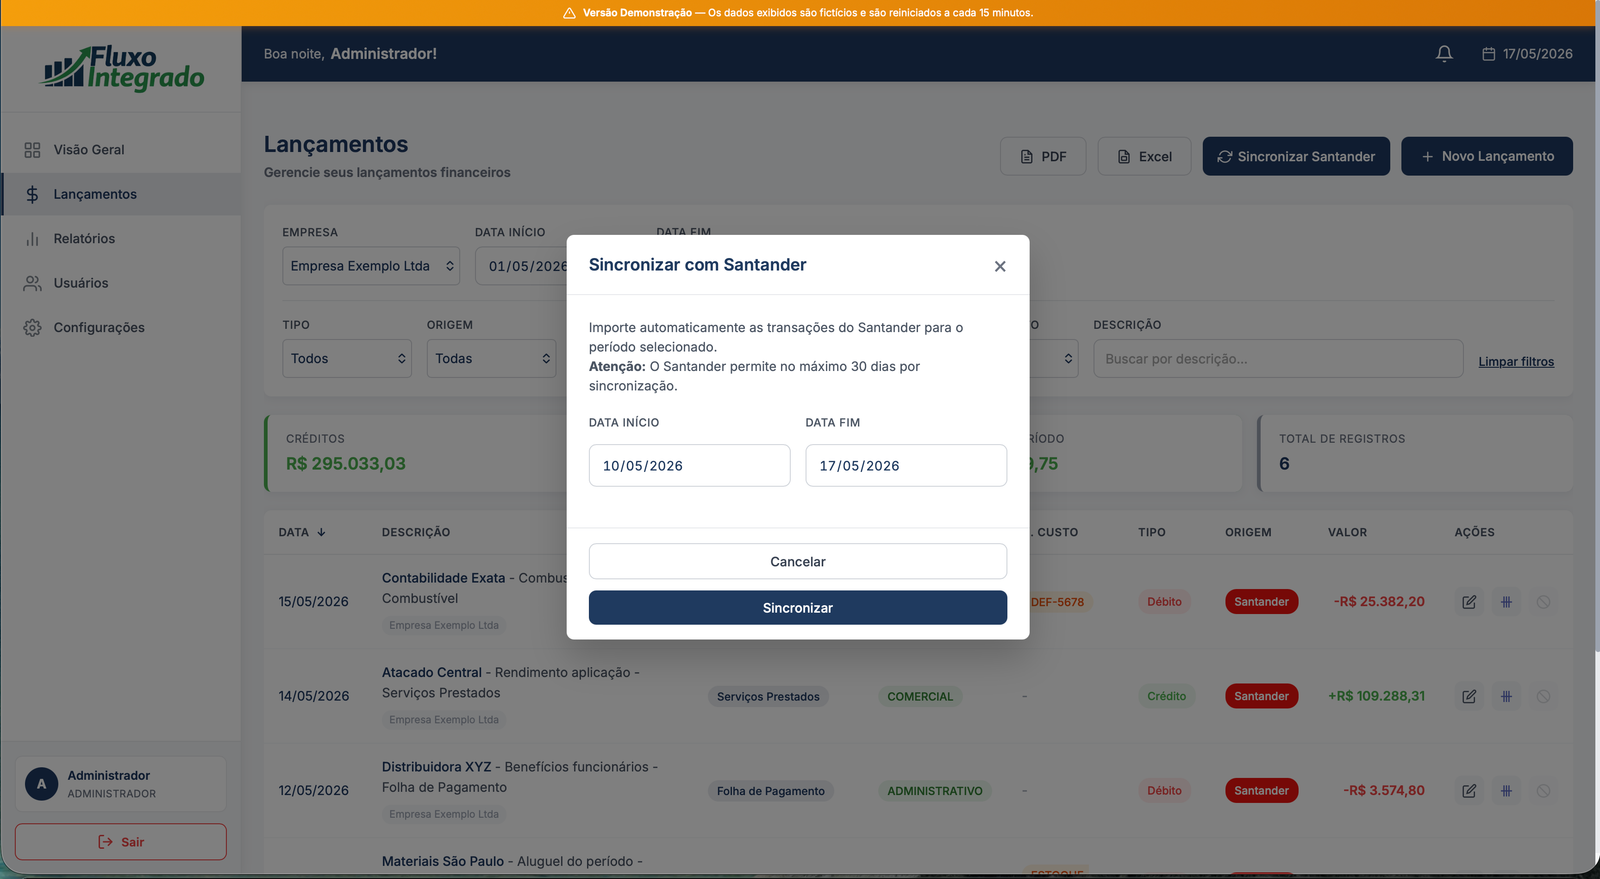Viewport: 1600px width, 879px height.
Task: Click the 14/05/2026 date cell
Action: [314, 696]
